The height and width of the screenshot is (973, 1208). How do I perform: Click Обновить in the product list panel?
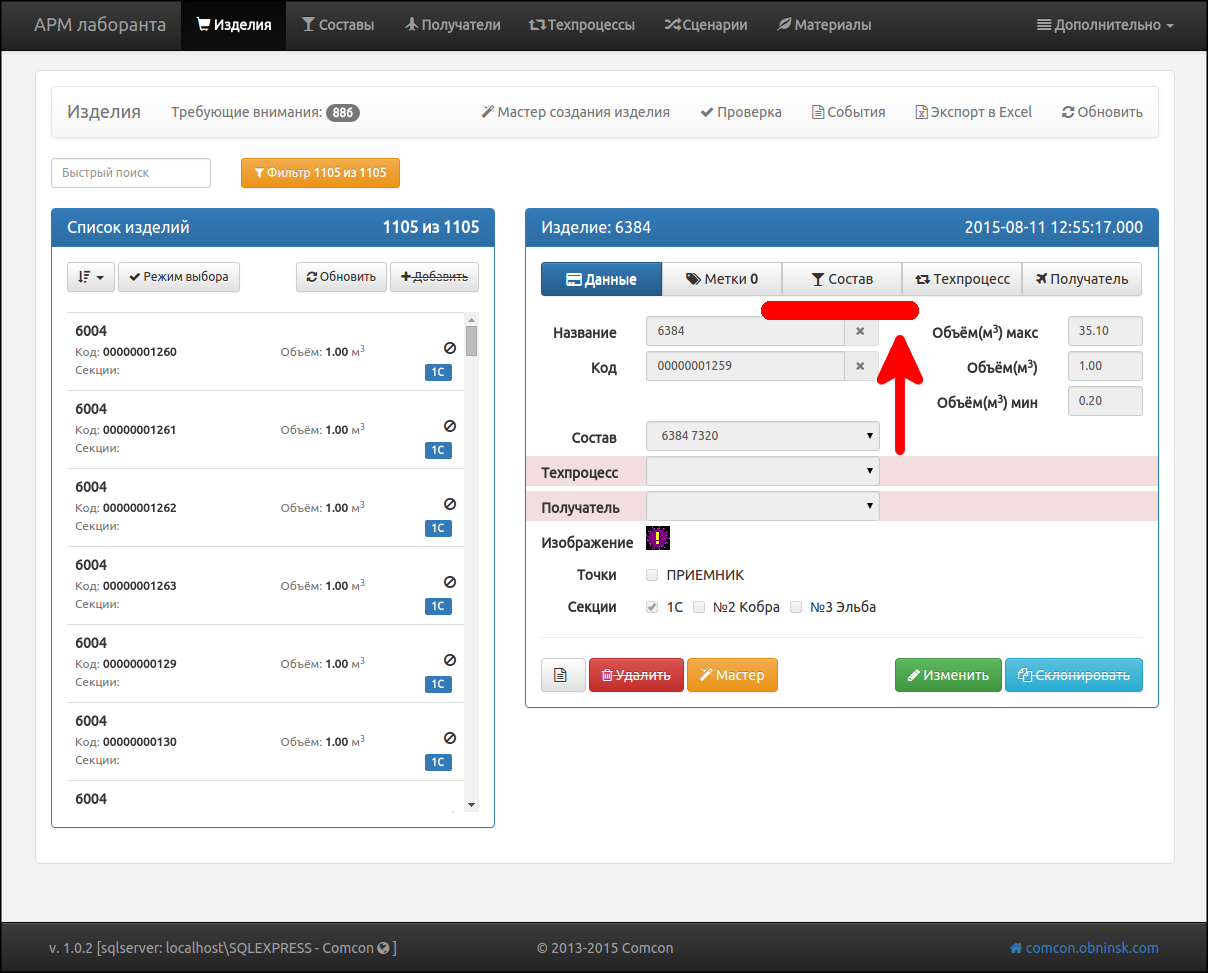pyautogui.click(x=341, y=277)
